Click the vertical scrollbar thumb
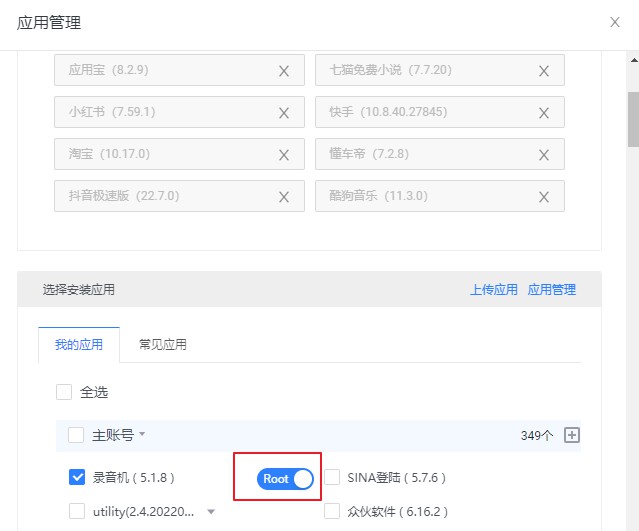Viewport: 639px width, 531px height. tap(632, 120)
